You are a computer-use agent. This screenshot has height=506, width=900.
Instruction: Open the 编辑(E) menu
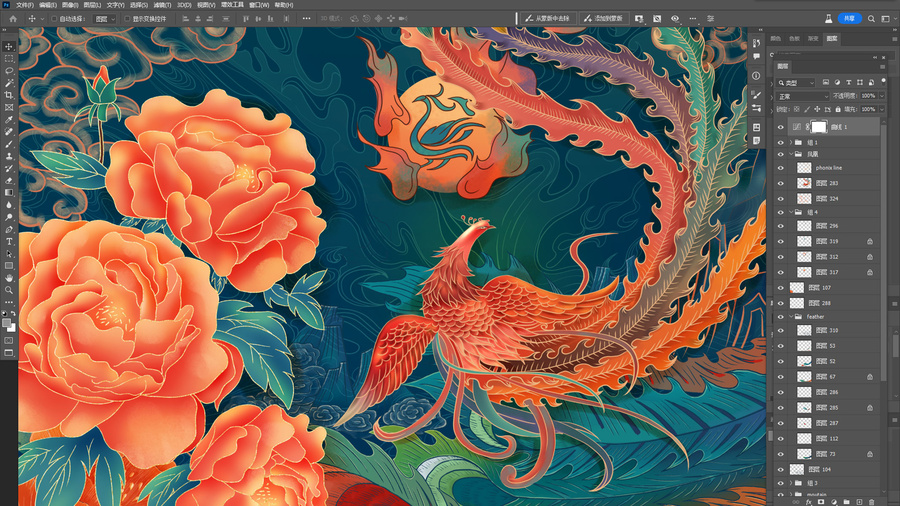(48, 5)
